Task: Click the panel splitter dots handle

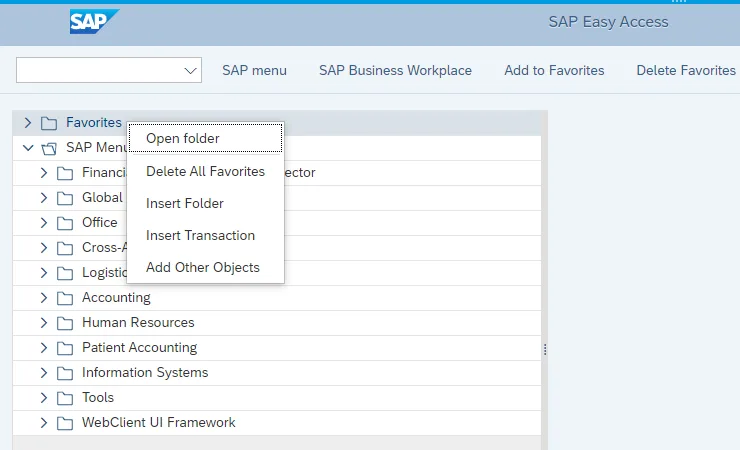Action: (545, 350)
